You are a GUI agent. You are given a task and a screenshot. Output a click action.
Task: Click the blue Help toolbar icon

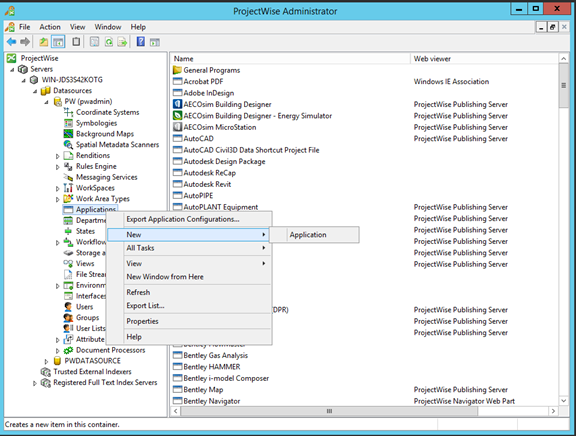[141, 42]
